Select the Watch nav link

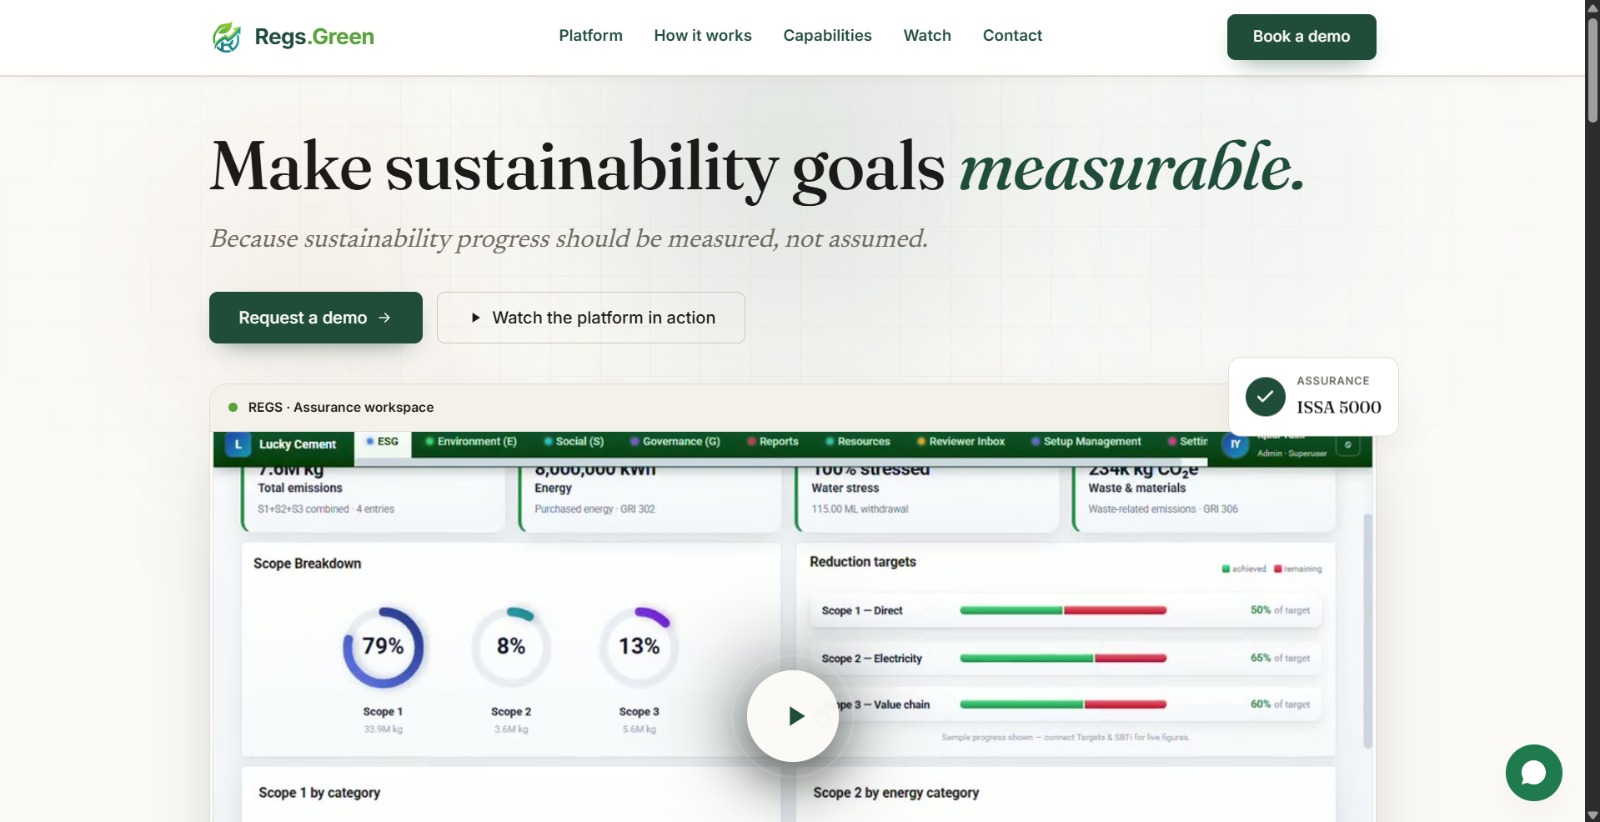click(927, 36)
